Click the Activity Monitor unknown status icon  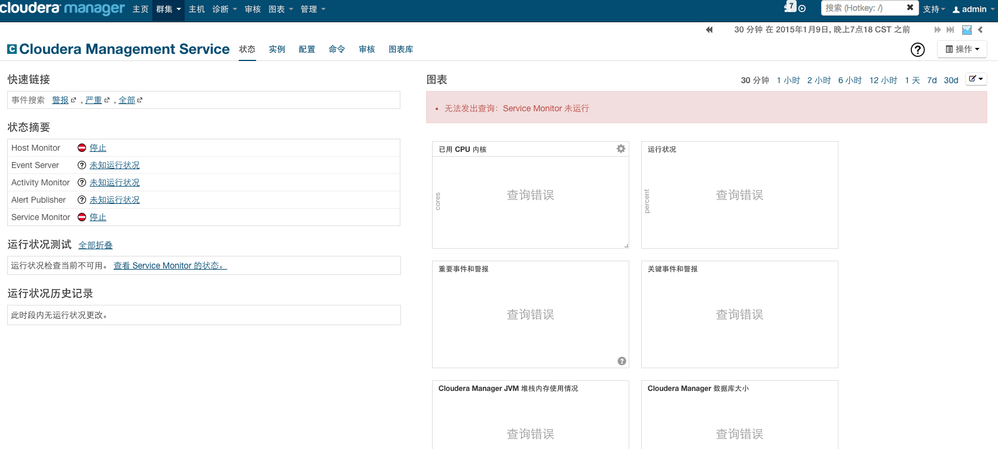pos(81,183)
